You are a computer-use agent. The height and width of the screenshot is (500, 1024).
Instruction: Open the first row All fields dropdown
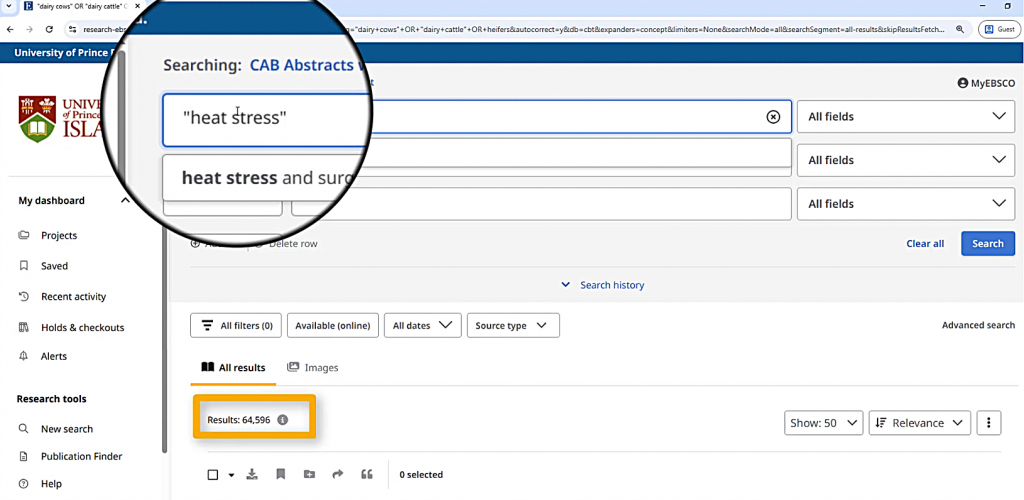904,117
